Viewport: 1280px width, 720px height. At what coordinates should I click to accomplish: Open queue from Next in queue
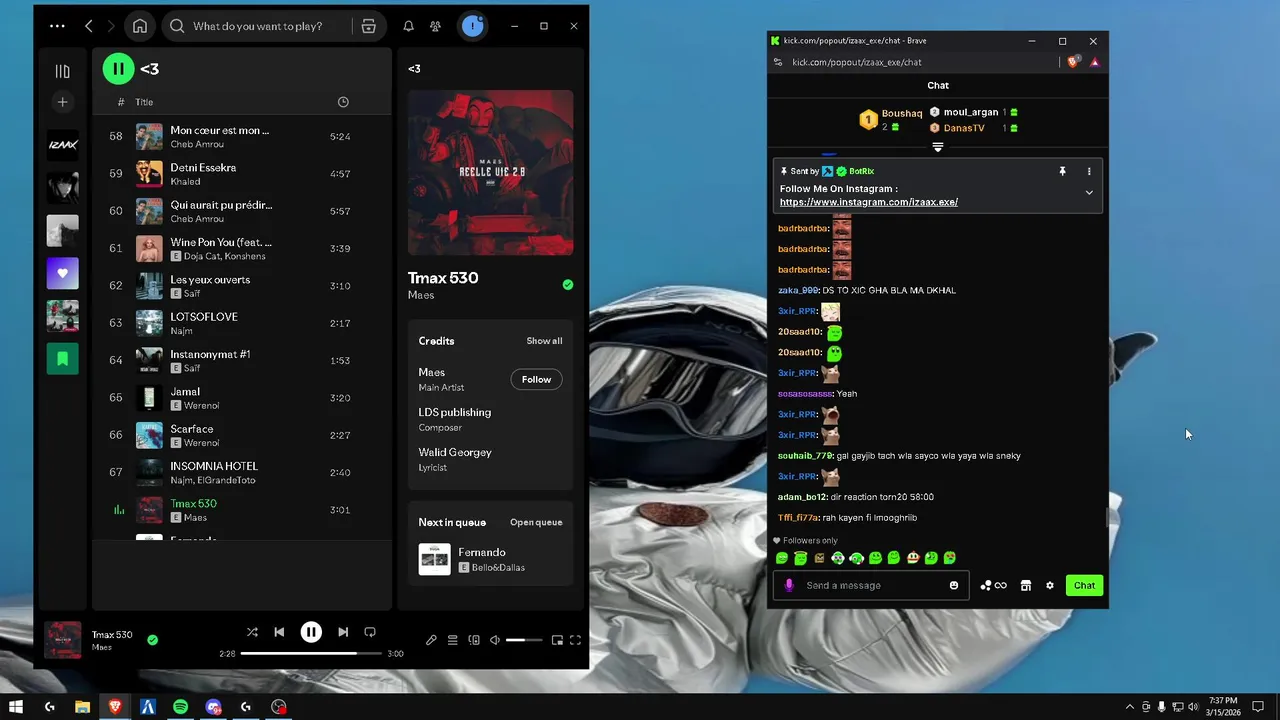click(536, 522)
